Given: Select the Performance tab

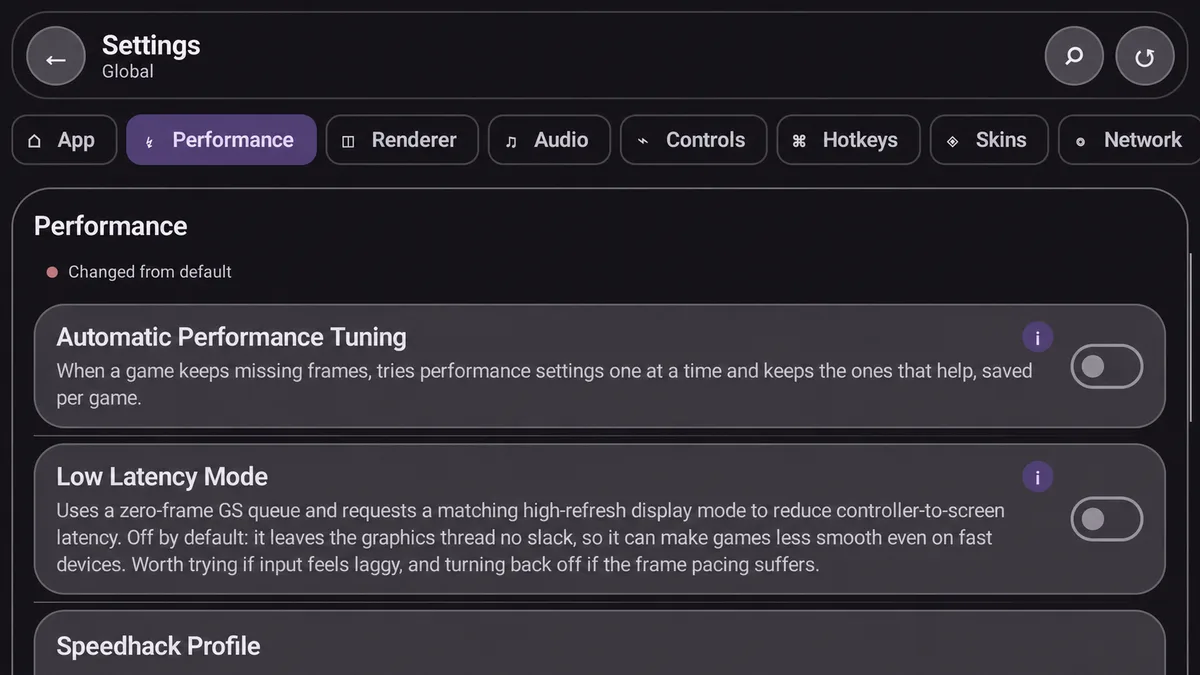Looking at the screenshot, I should click(x=221, y=140).
